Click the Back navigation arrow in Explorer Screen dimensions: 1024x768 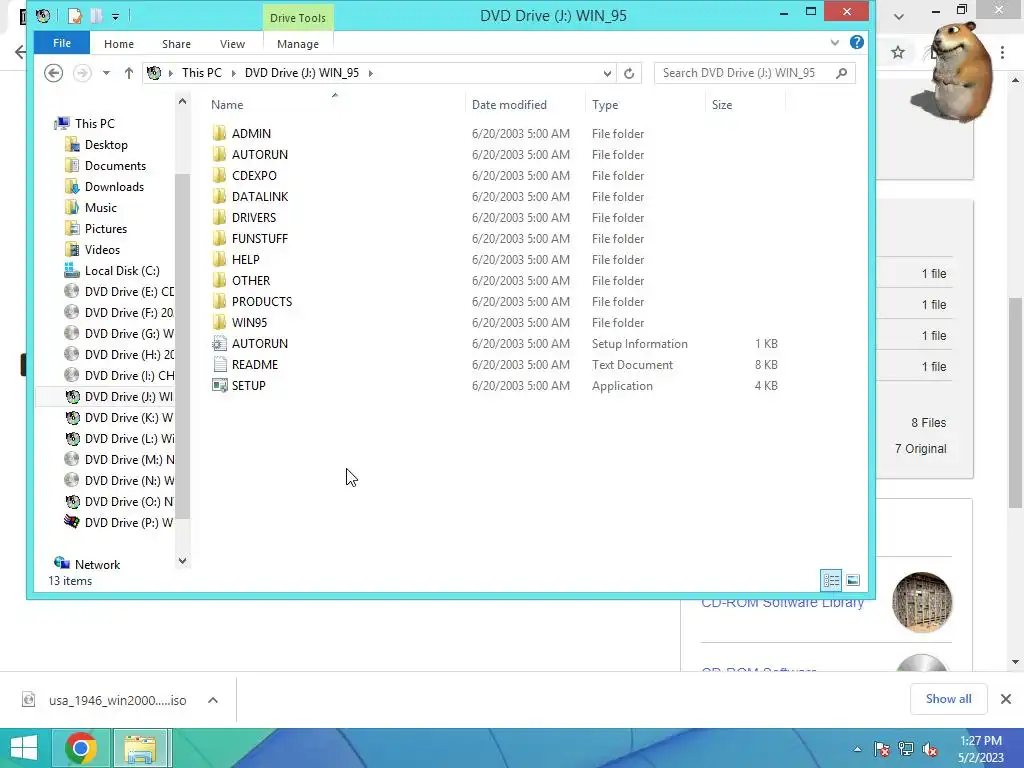(54, 72)
